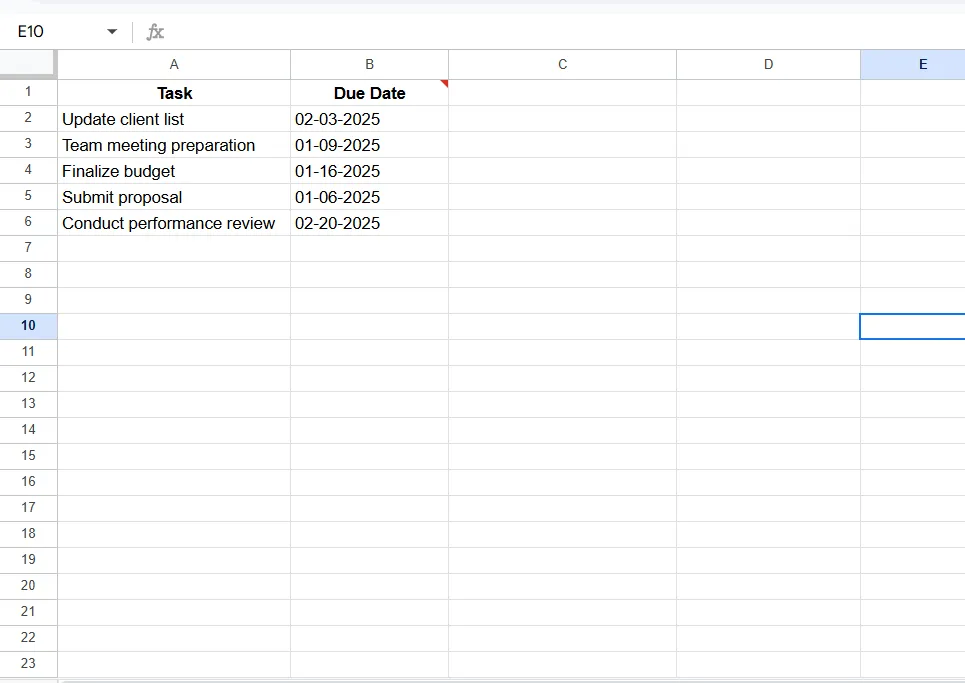Select row 19 header
This screenshot has height=683, width=965.
pyautogui.click(x=28, y=559)
